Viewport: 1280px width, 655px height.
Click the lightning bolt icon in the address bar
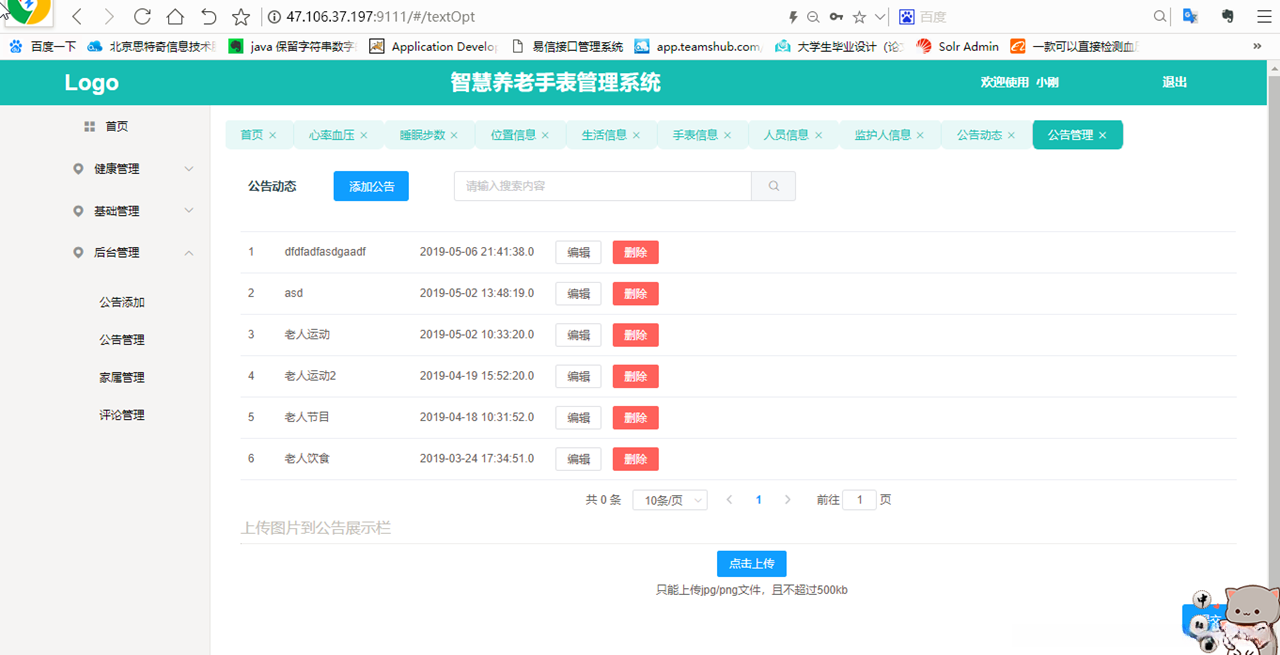click(x=793, y=16)
